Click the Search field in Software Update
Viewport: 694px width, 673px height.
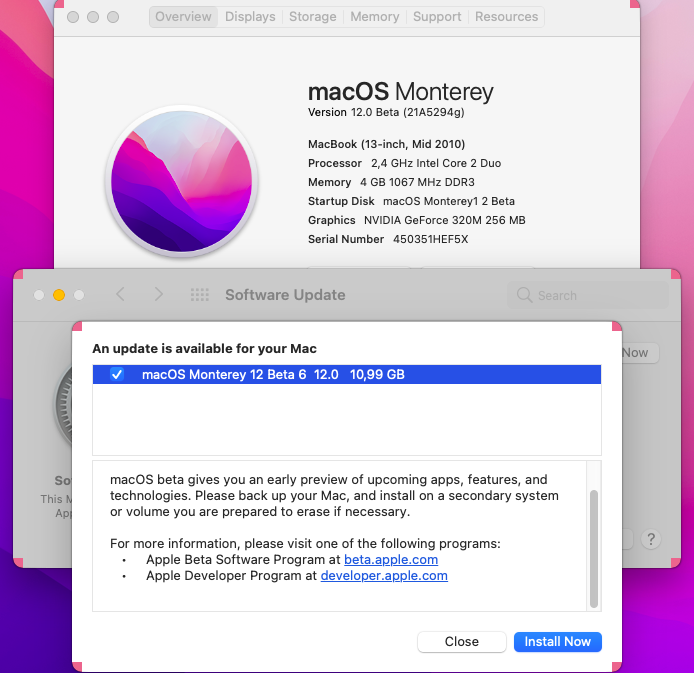588,295
